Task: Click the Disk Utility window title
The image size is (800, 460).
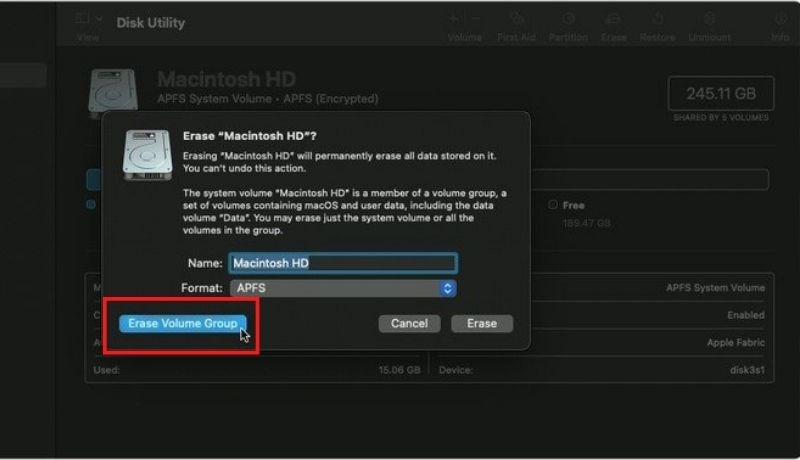Action: [151, 23]
